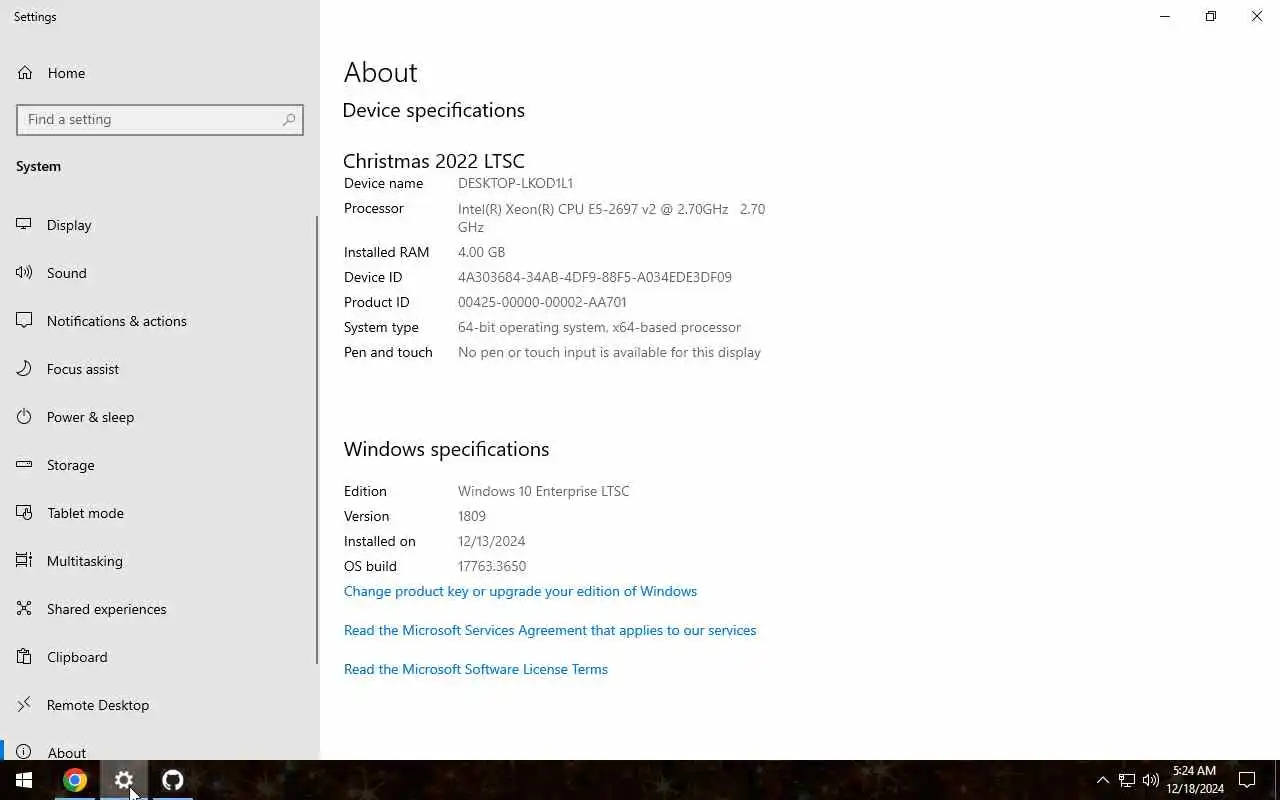Show hidden tray icons chevron

coord(1103,780)
